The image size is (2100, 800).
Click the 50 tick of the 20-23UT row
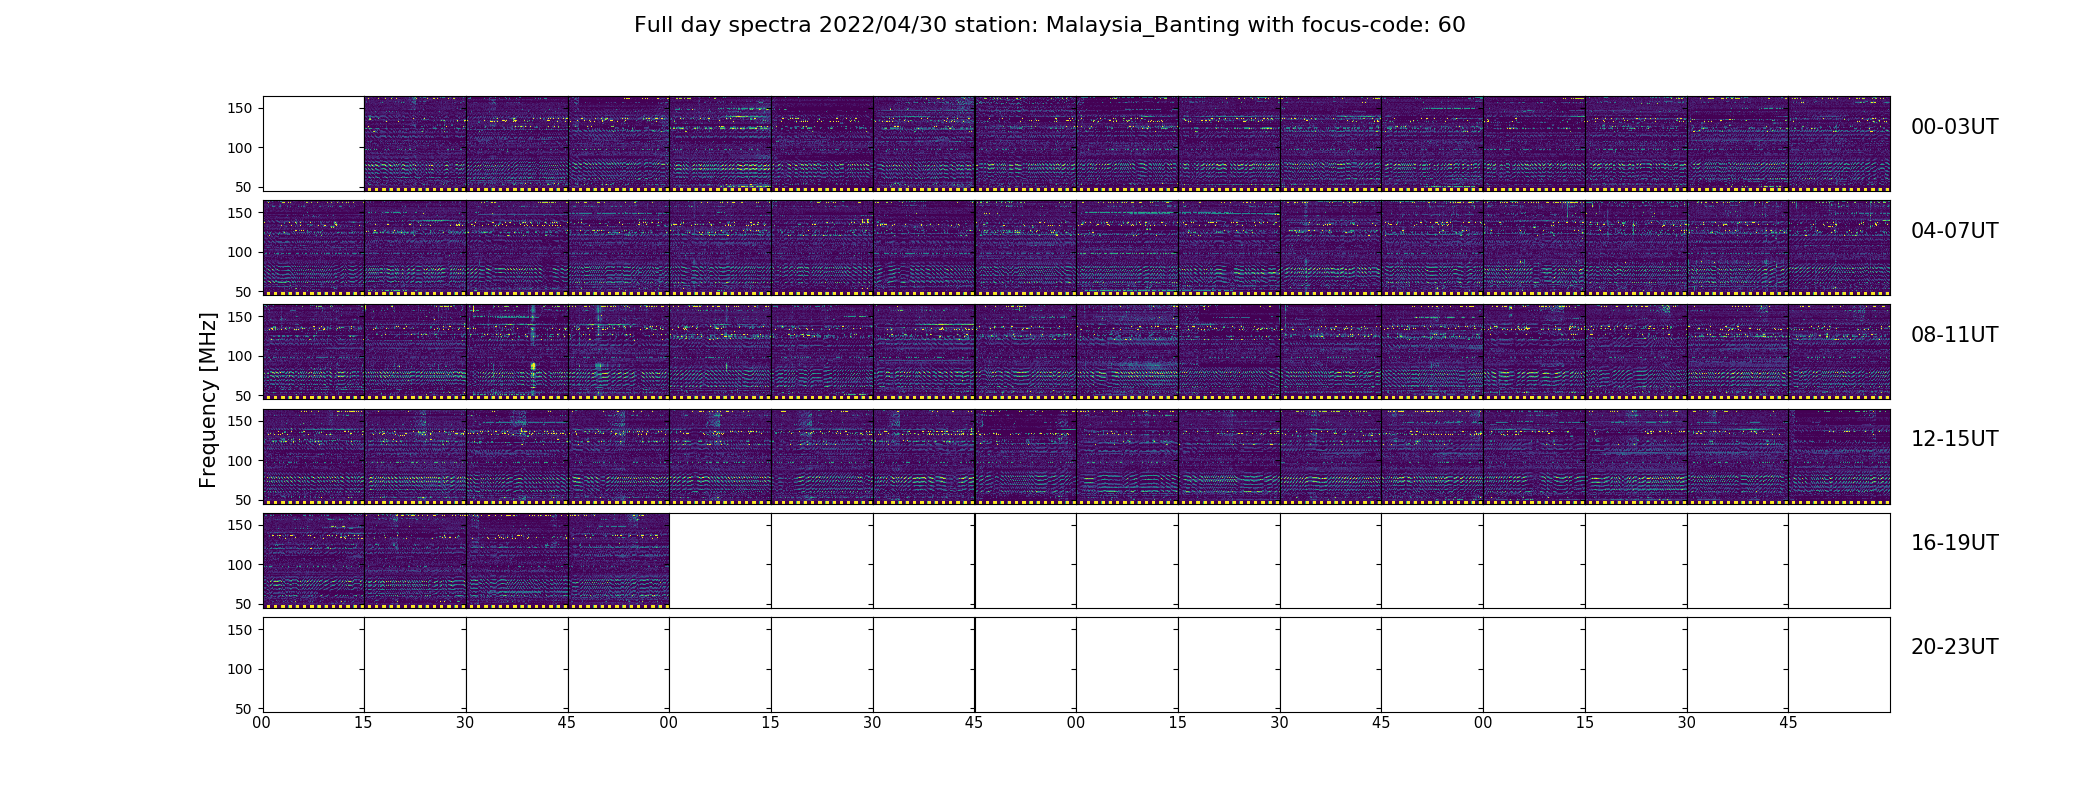coord(244,708)
